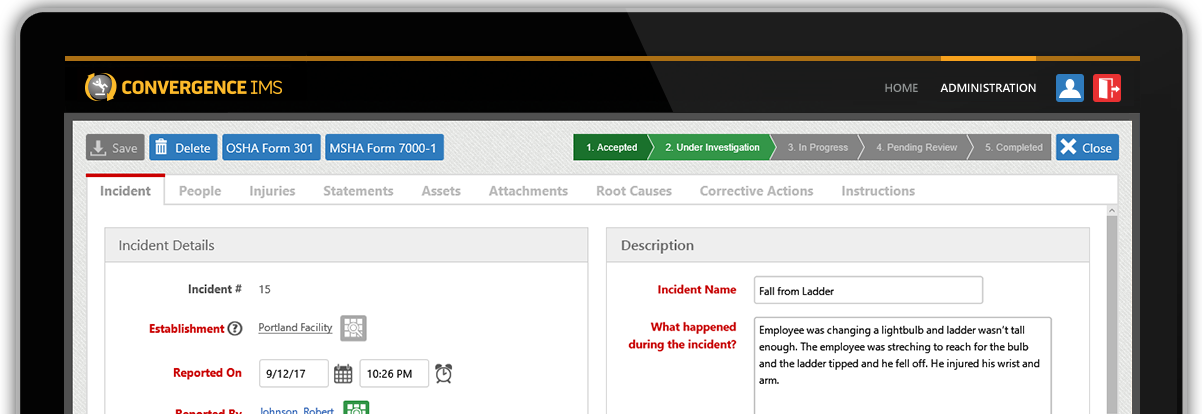
Task: Switch to the People tab
Action: (200, 190)
